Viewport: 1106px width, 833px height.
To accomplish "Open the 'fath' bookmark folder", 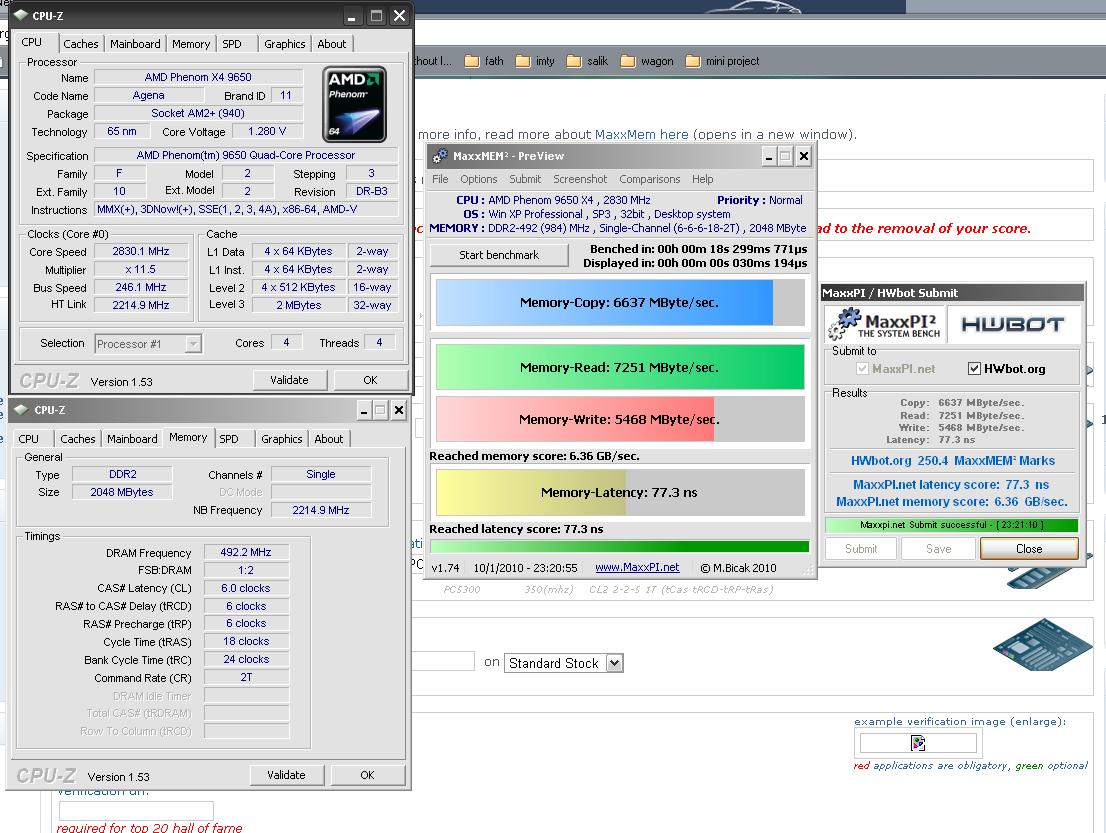I will 485,61.
